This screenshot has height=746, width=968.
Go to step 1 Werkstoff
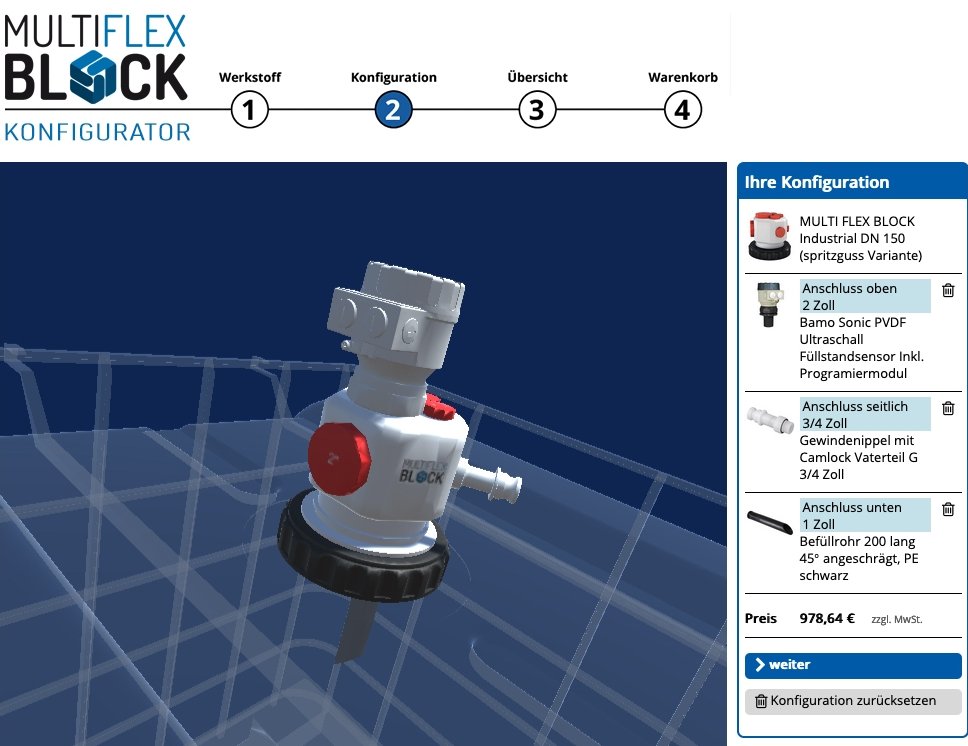click(249, 110)
